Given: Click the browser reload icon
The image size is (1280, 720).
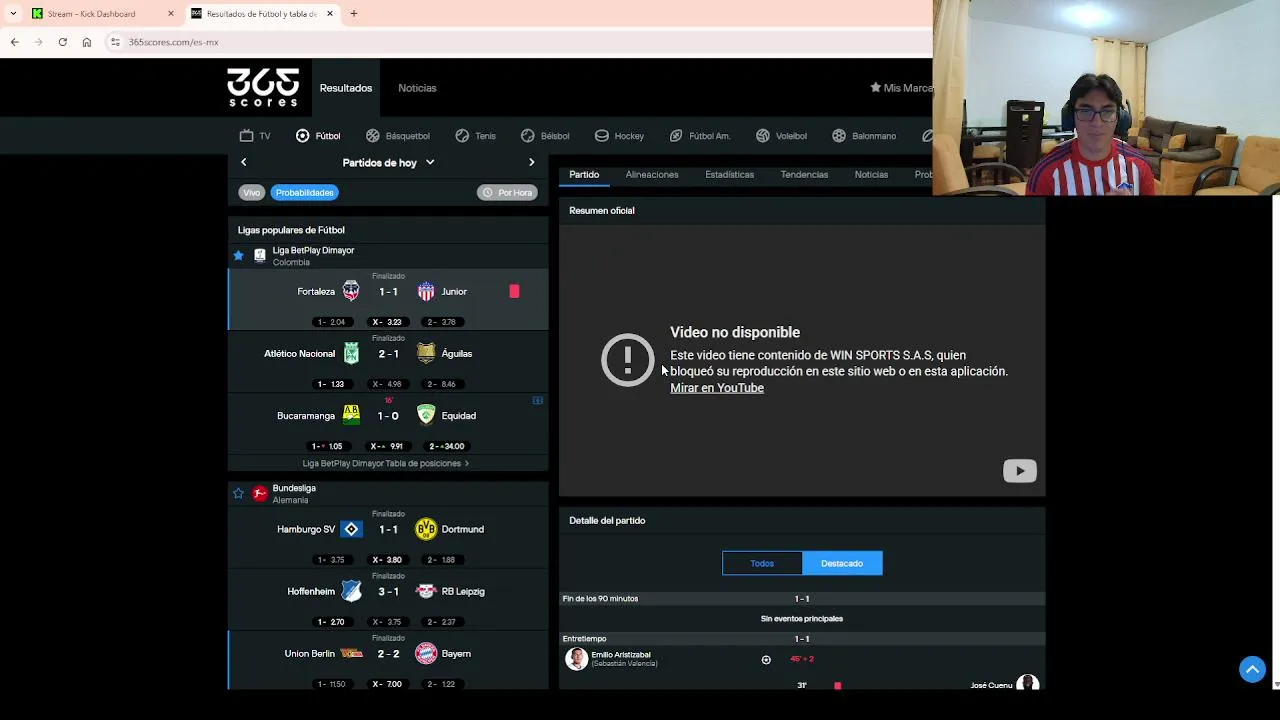Looking at the screenshot, I should point(62,42).
